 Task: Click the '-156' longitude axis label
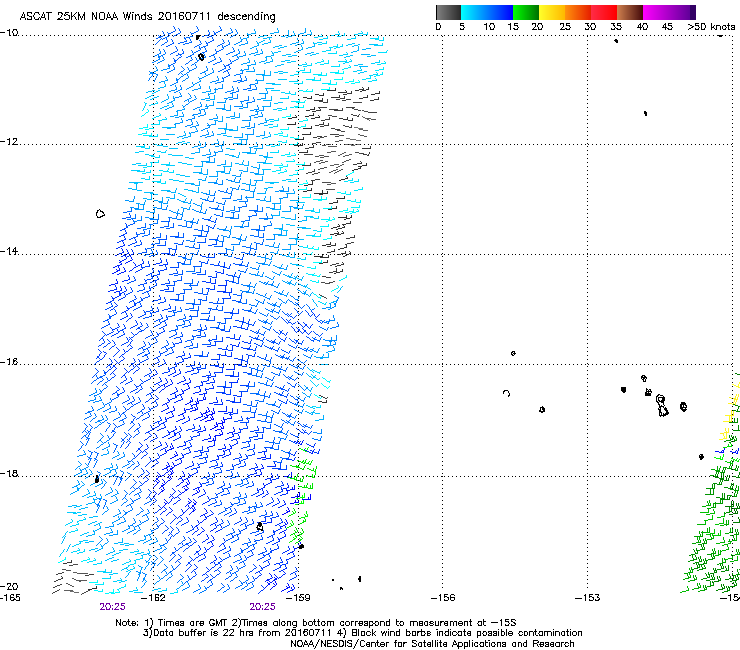click(x=443, y=598)
